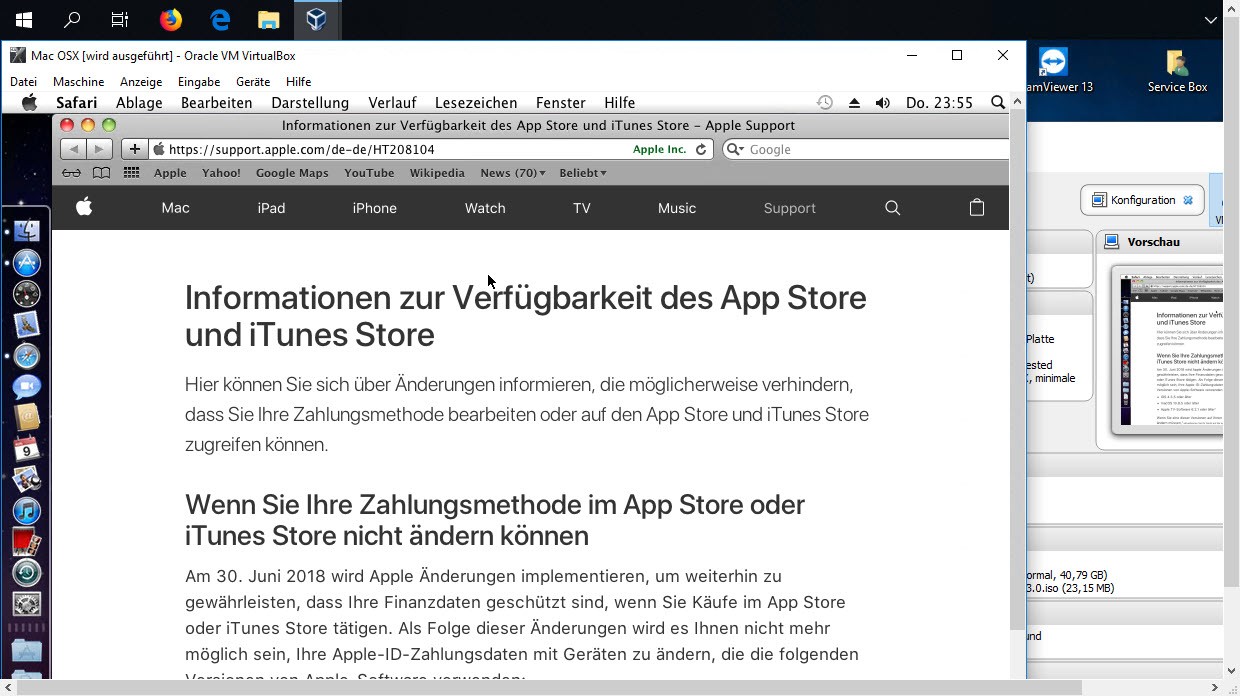Open App Store in the dock
Viewport: 1240px width, 696px height.
[26, 263]
